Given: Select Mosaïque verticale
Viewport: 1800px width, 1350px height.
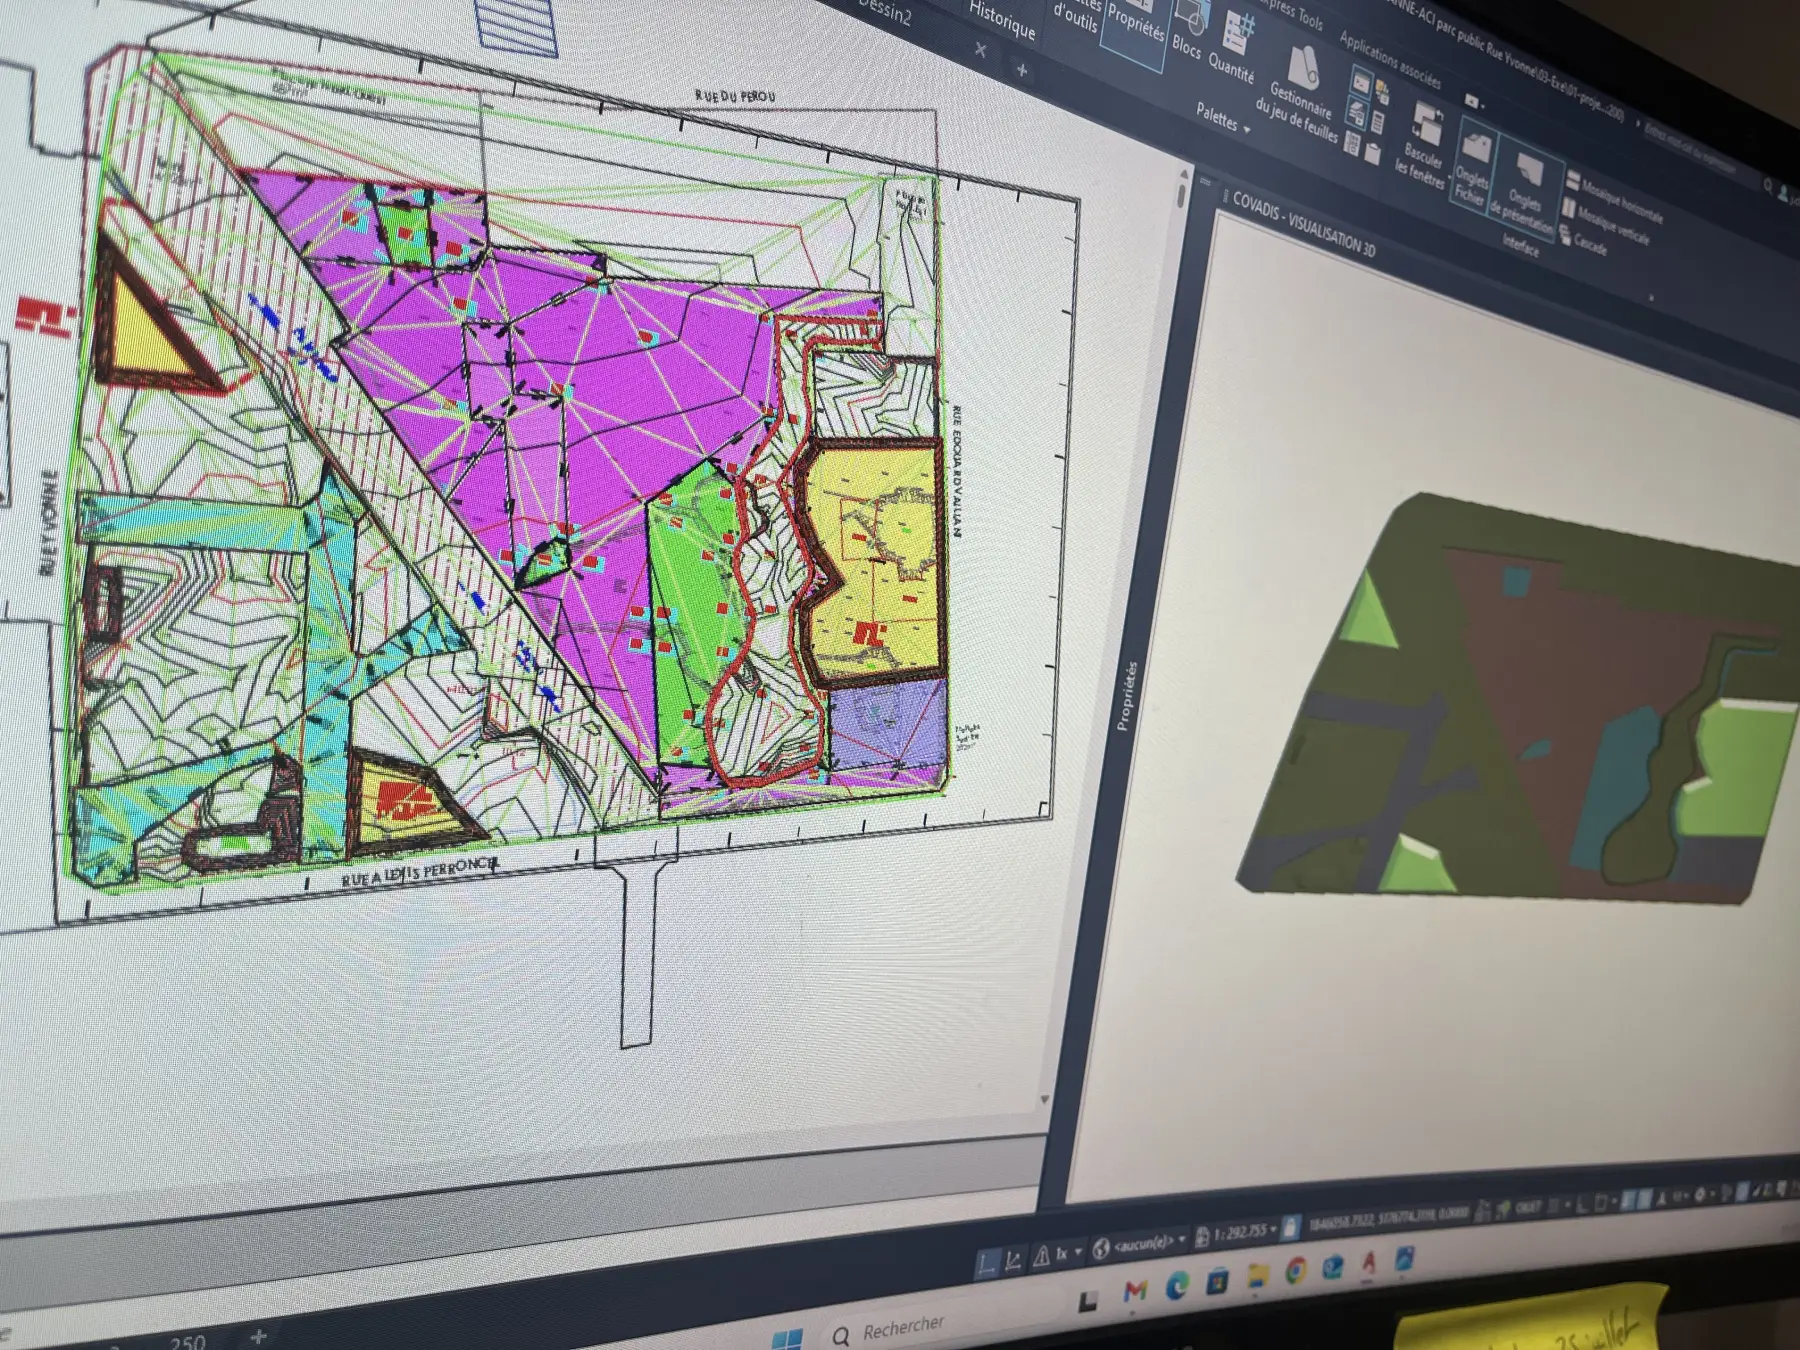Looking at the screenshot, I should (1607, 223).
